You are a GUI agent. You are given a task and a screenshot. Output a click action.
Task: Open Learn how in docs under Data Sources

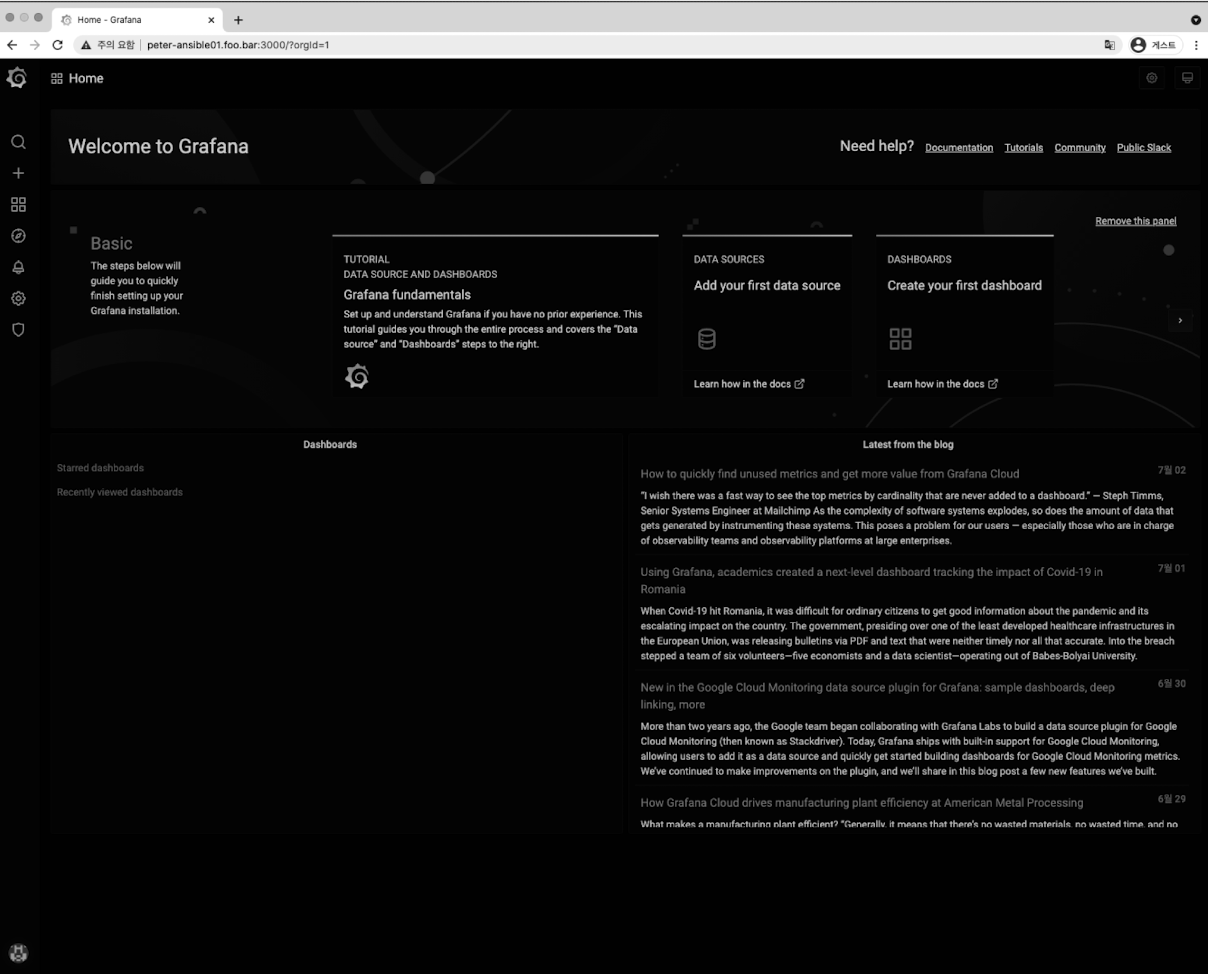pos(749,384)
